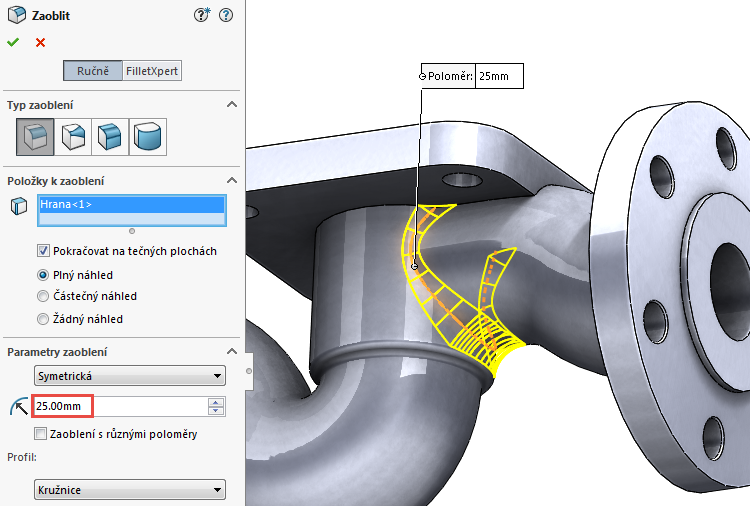Select Žádný náhled radio button

point(43,319)
